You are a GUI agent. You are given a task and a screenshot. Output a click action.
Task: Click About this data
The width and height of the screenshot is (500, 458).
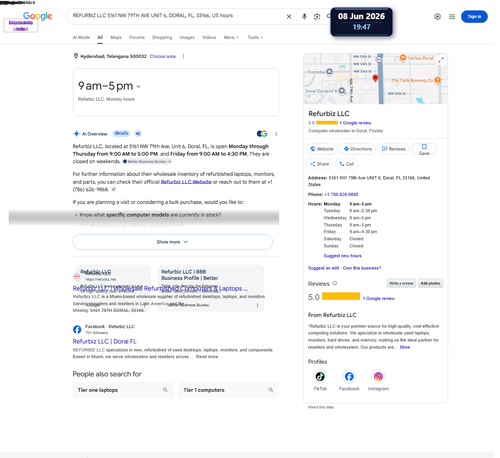click(x=320, y=407)
